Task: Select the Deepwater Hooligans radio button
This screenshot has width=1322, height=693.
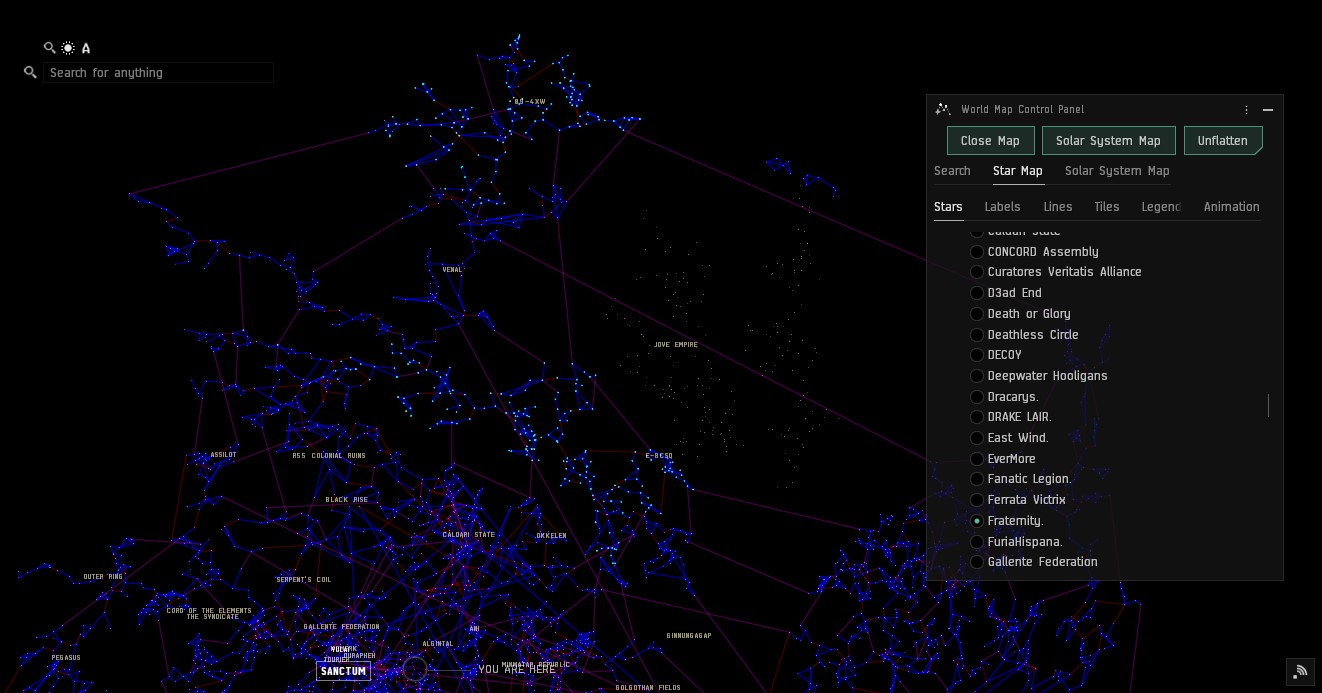Action: click(977, 376)
